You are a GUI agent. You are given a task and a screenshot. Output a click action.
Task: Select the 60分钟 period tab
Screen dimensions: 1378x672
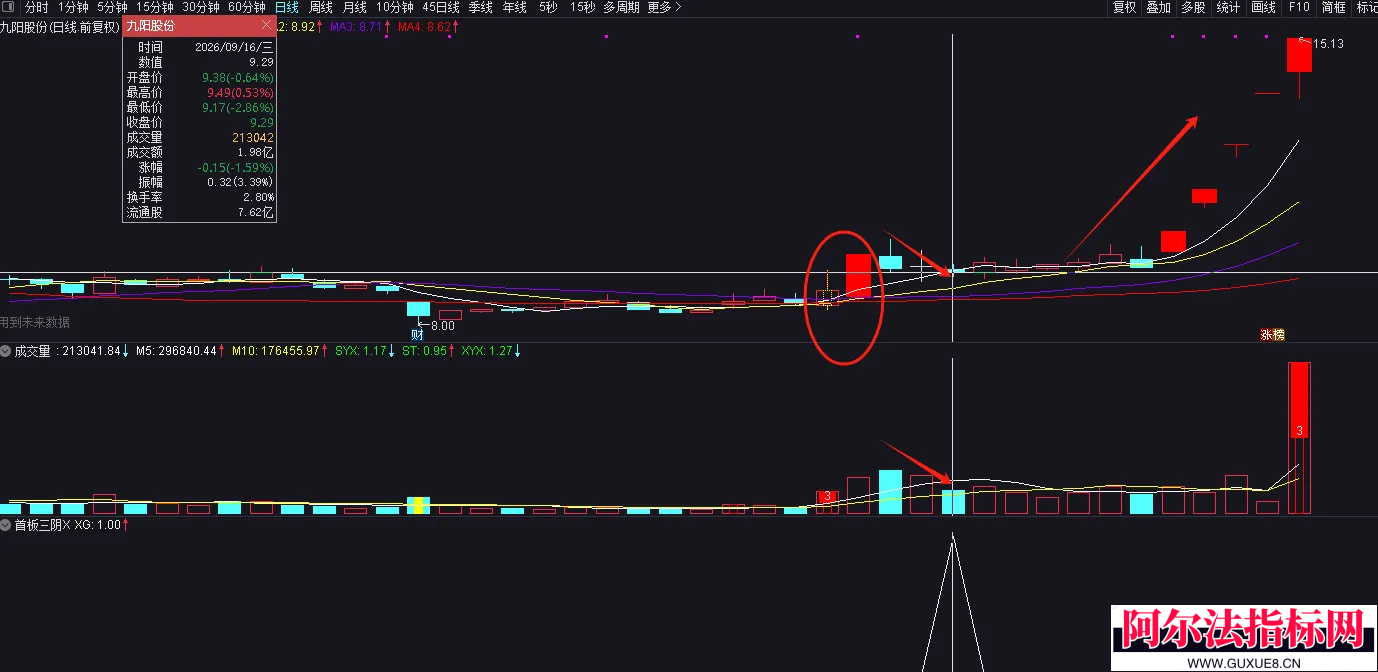pyautogui.click(x=246, y=7)
